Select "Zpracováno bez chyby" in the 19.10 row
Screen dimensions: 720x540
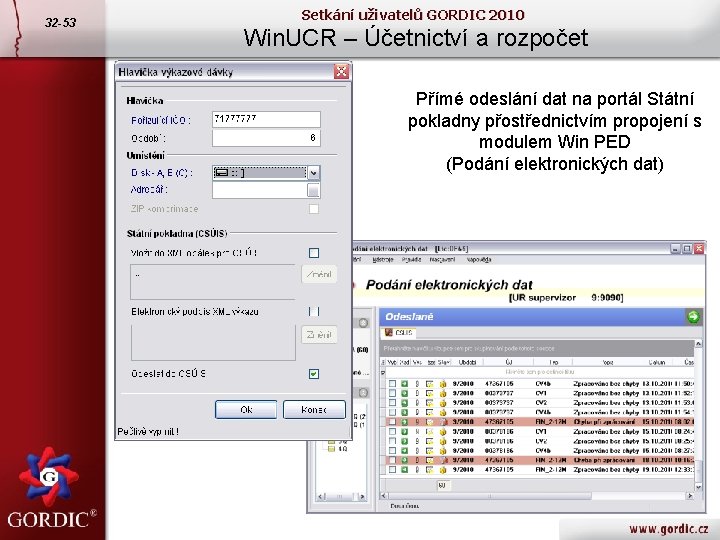[607, 470]
